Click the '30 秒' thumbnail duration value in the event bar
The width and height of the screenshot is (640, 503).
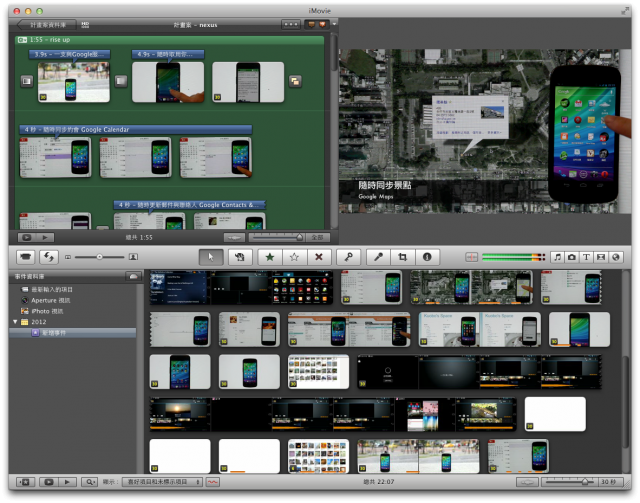click(x=610, y=482)
